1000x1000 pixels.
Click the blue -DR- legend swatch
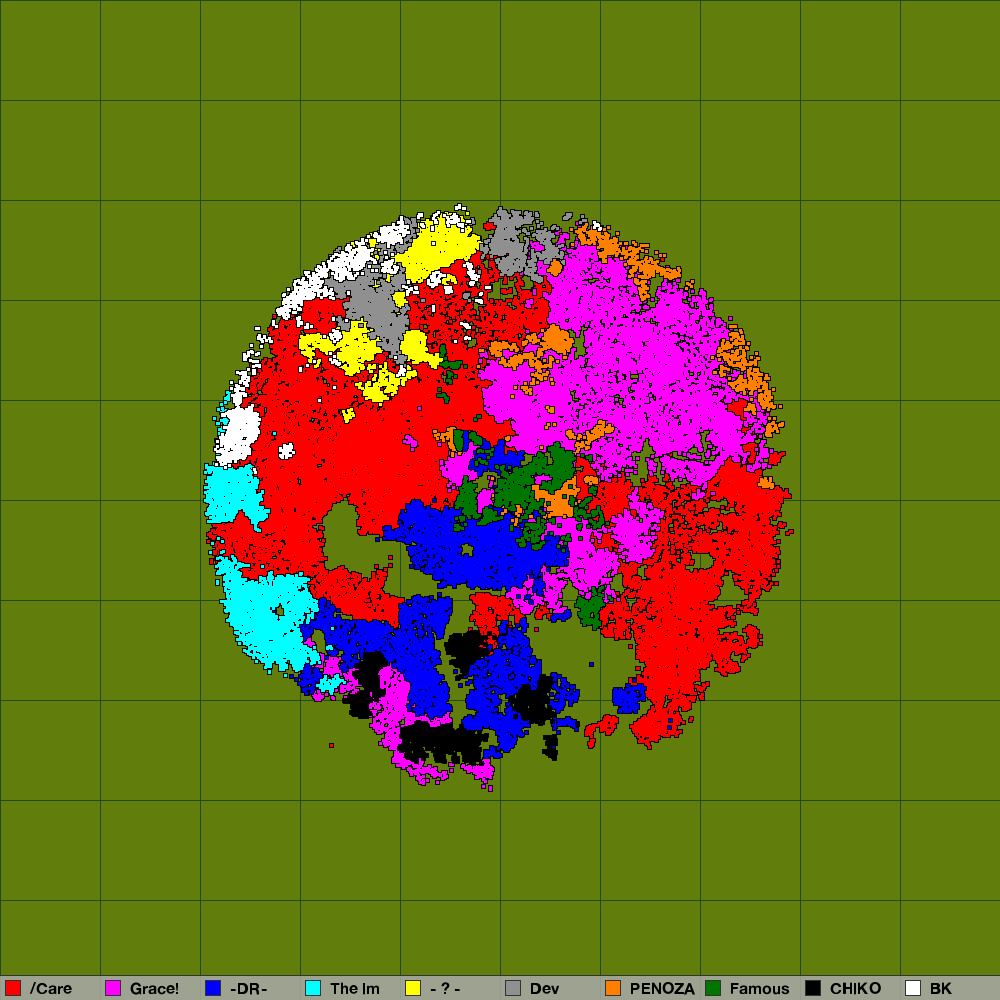pyautogui.click(x=213, y=988)
